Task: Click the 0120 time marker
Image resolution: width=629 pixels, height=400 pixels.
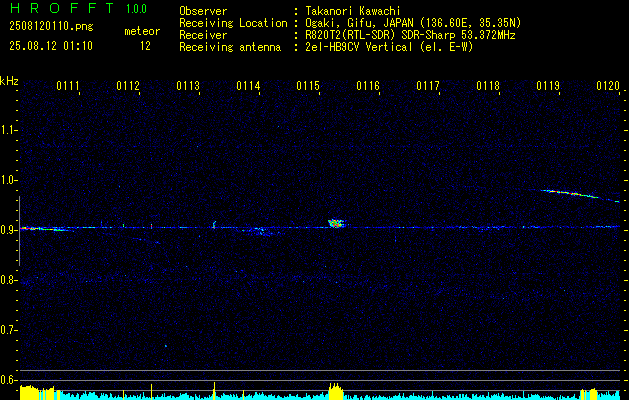Action: [x=608, y=86]
